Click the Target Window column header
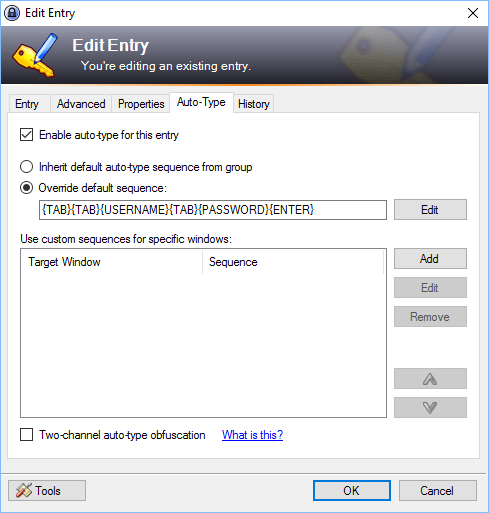The image size is (489, 513). tap(112, 262)
